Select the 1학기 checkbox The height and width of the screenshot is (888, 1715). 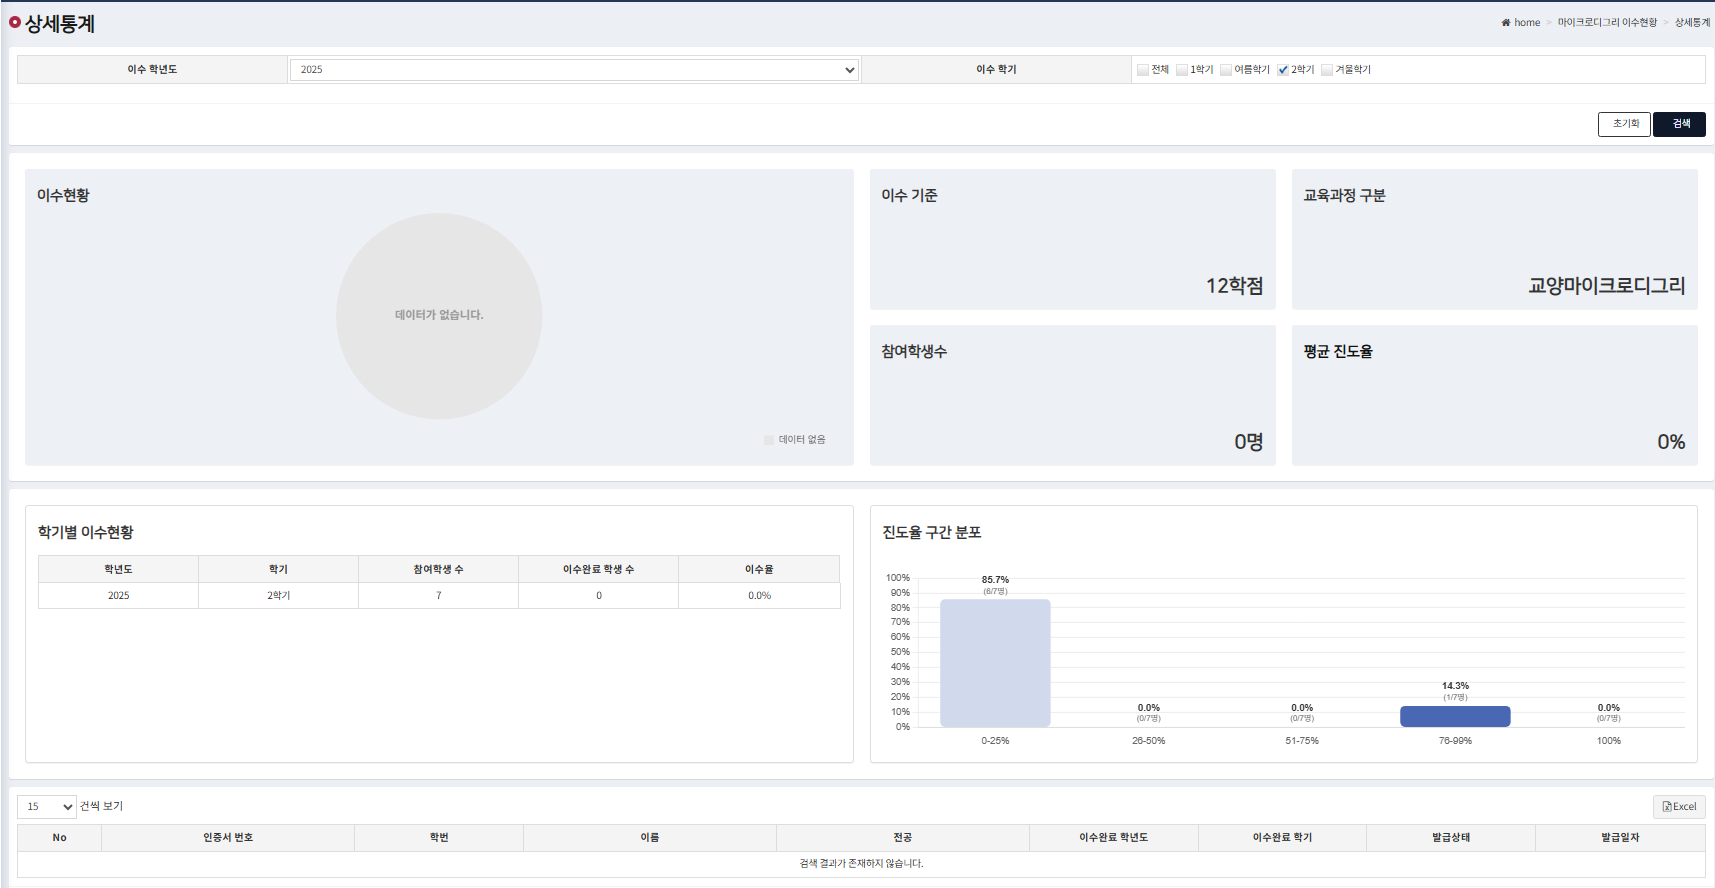[1182, 70]
